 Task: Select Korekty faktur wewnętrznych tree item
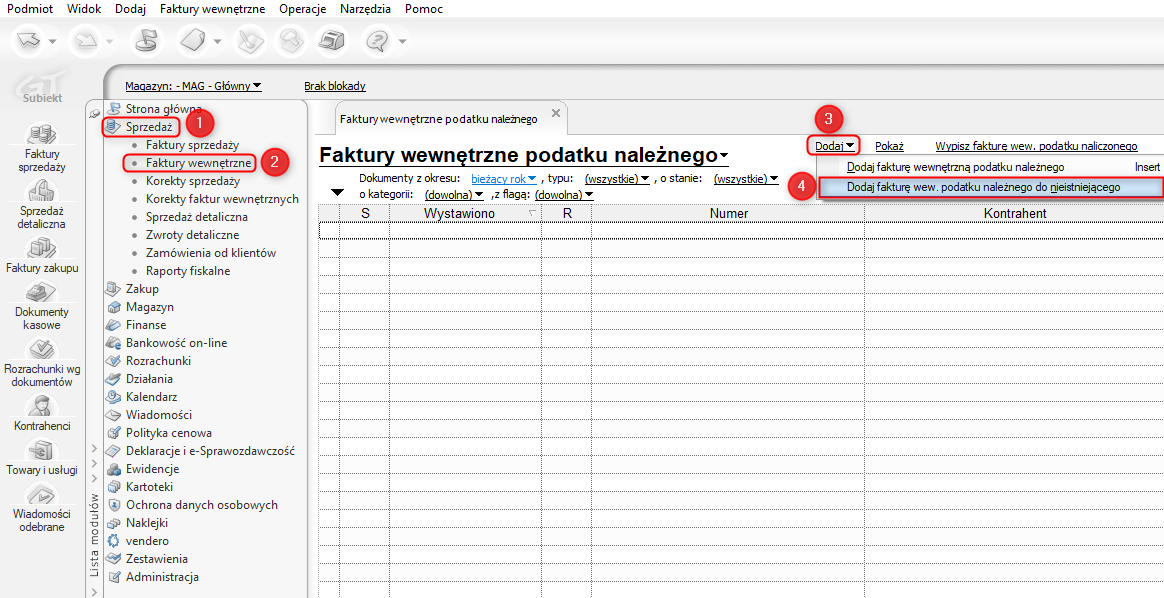click(223, 199)
